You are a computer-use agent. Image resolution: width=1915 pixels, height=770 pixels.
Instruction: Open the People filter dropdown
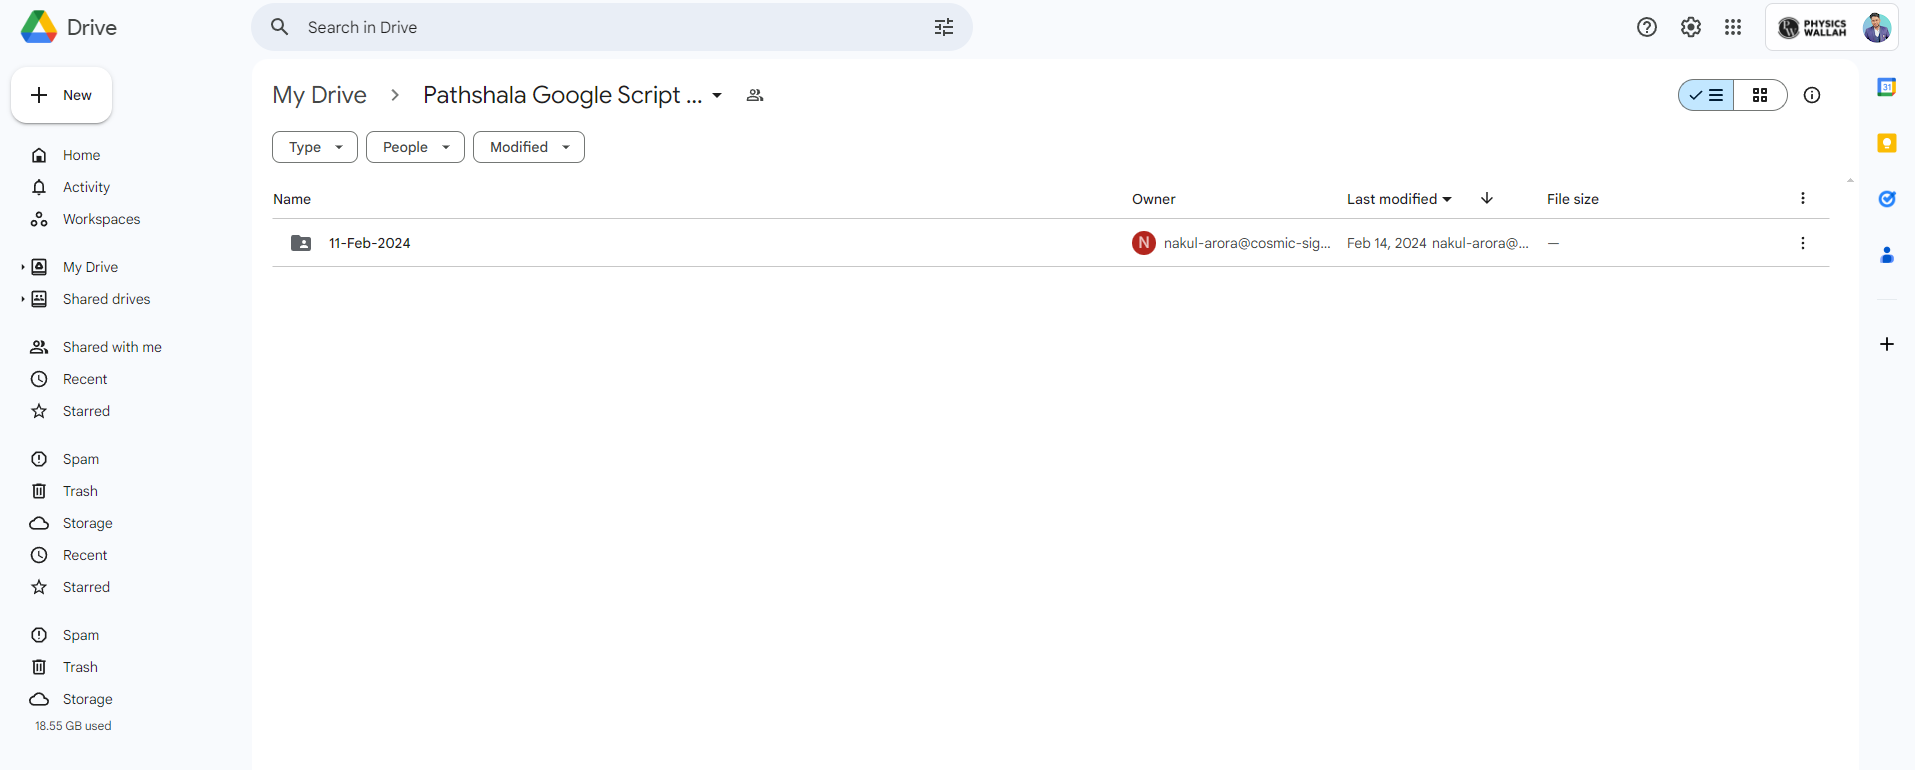click(x=415, y=147)
